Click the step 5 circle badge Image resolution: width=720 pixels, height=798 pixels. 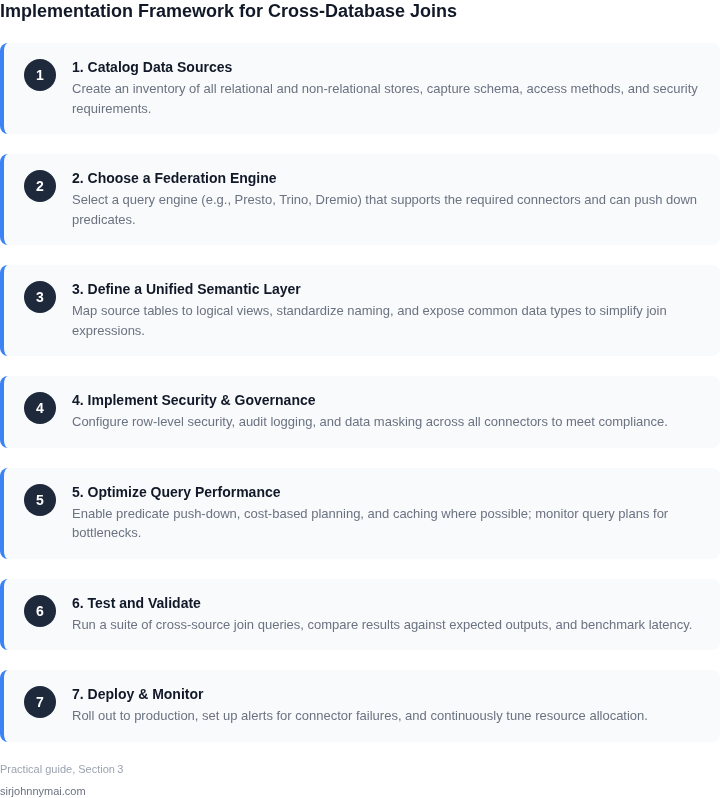pyautogui.click(x=40, y=500)
